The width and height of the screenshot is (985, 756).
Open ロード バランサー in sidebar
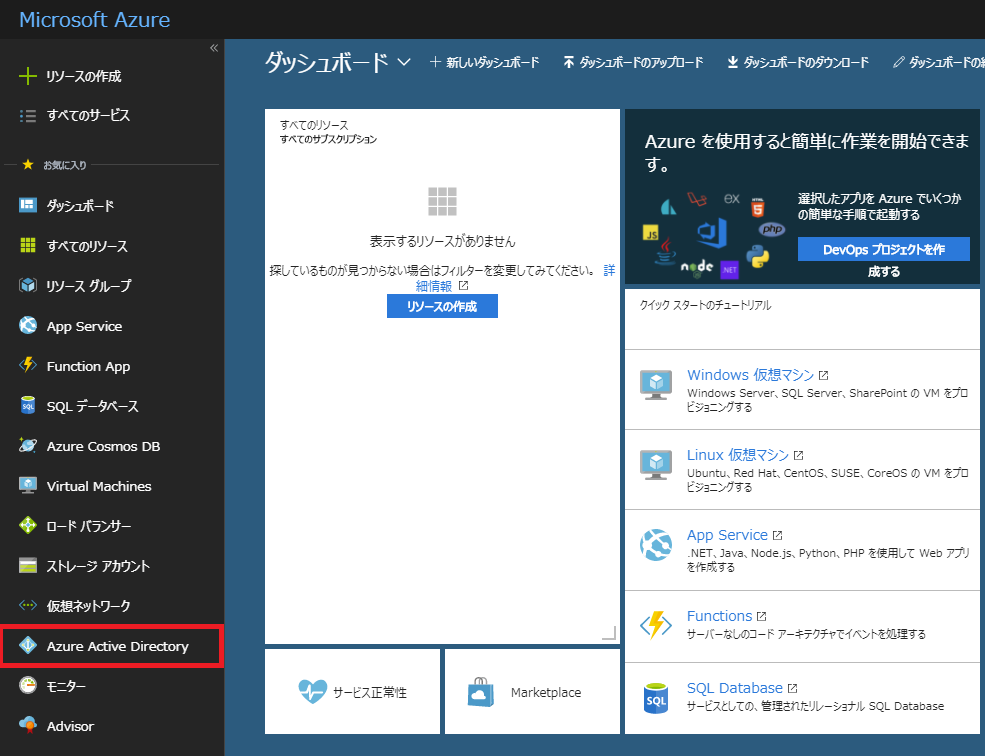(x=89, y=526)
